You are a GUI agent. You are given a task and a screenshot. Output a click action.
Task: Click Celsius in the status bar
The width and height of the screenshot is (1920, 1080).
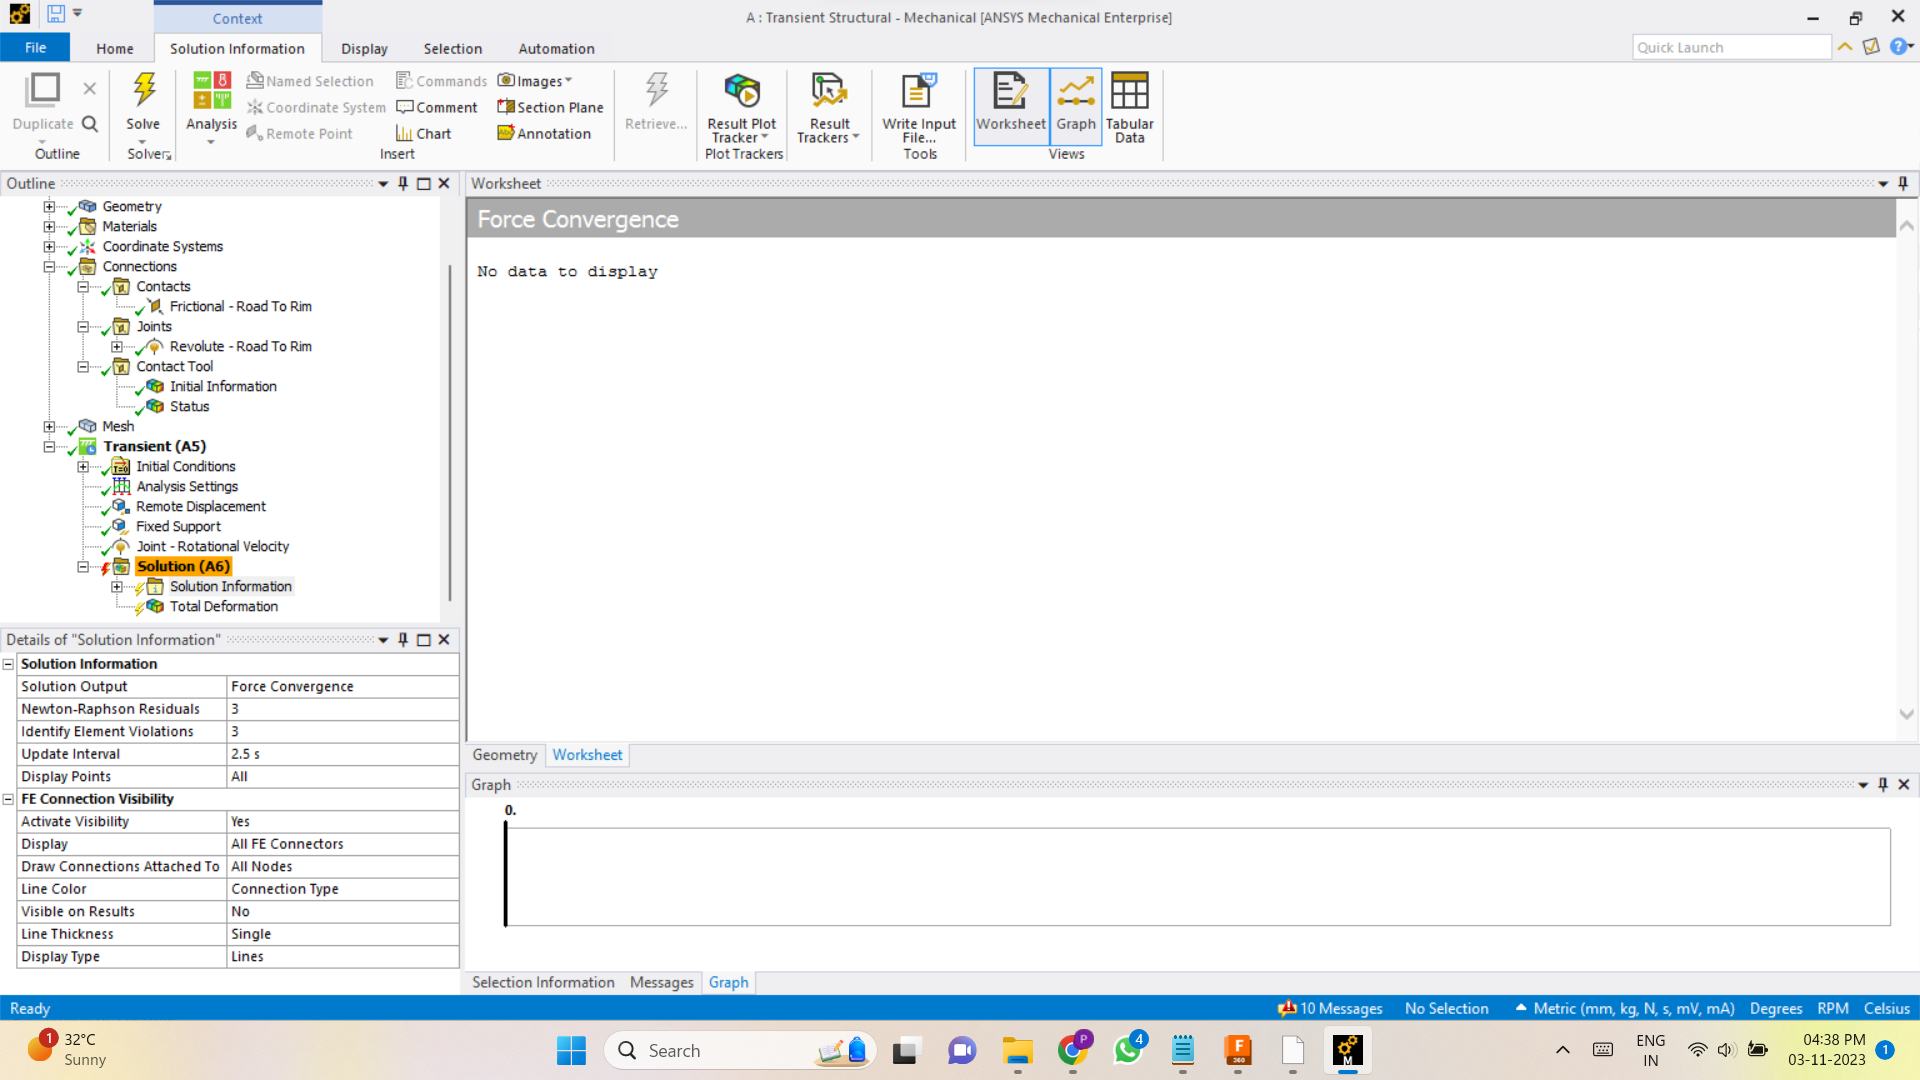pos(1887,1008)
